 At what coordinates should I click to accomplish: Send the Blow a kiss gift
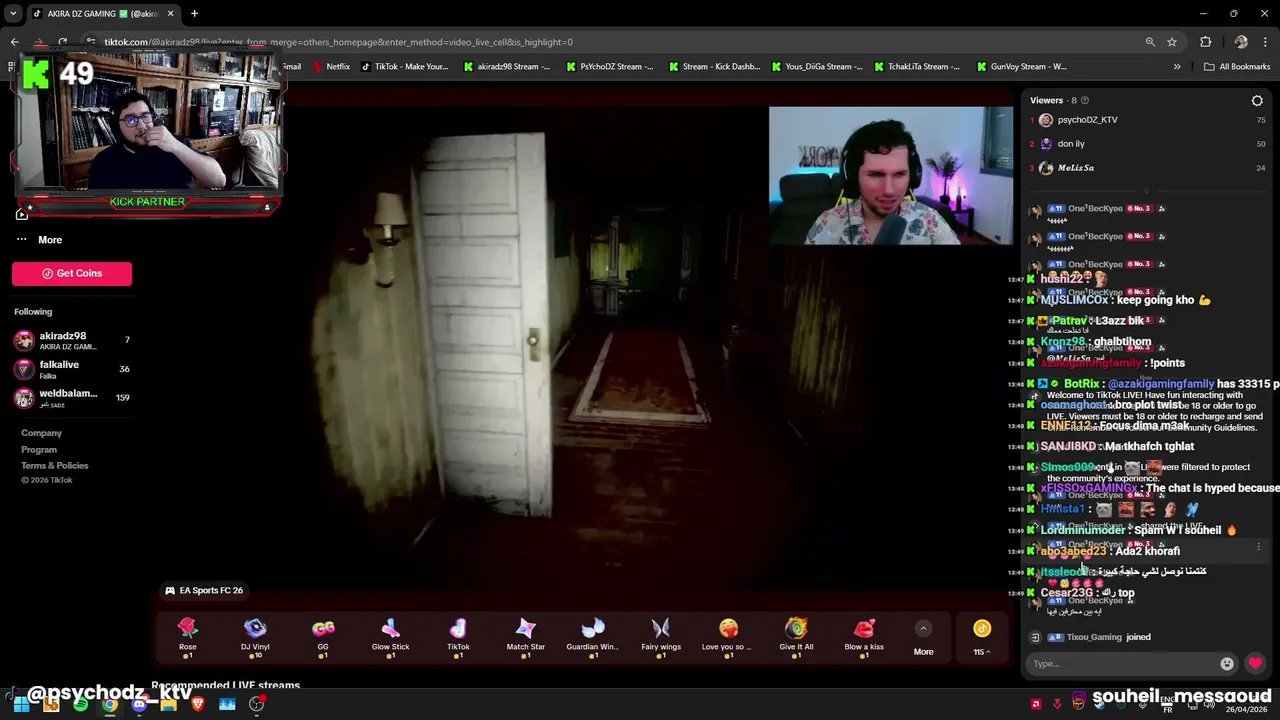(864, 636)
